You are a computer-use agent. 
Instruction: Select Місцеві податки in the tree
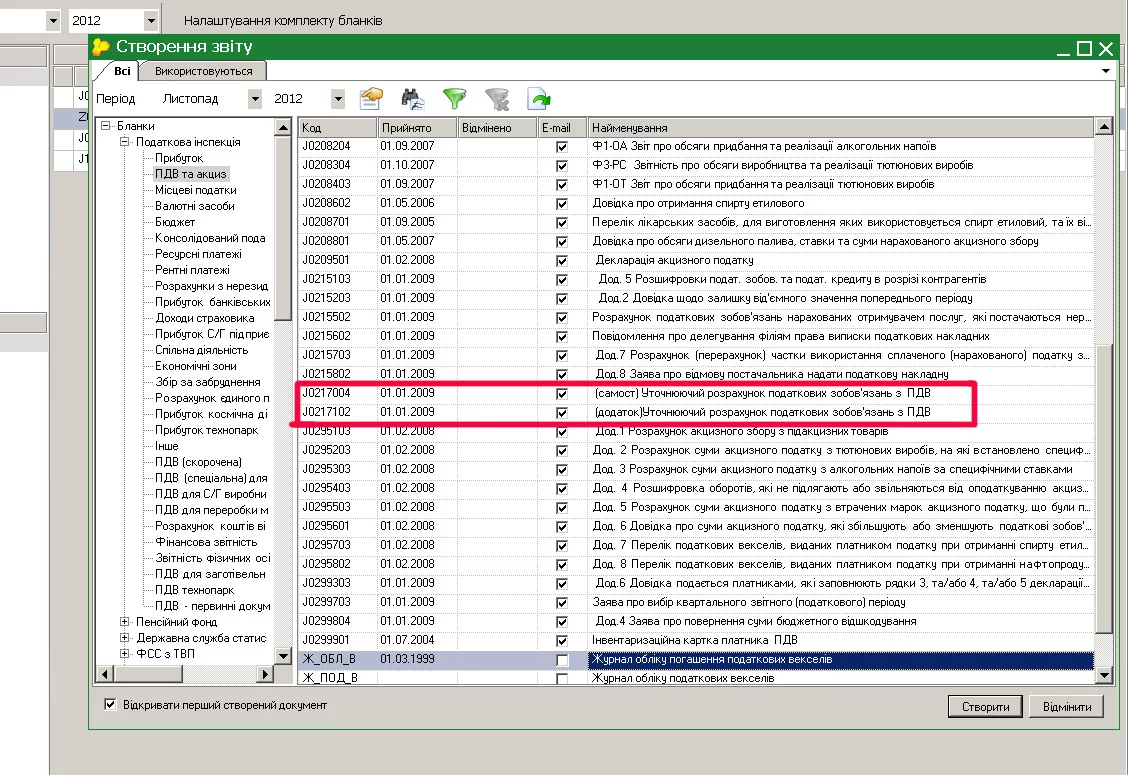[x=195, y=190]
